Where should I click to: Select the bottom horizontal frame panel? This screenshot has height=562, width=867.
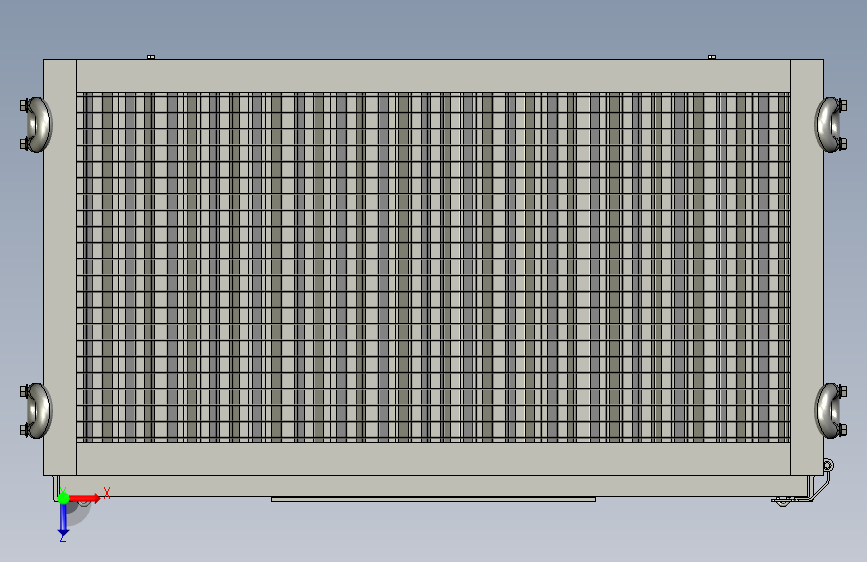point(434,459)
